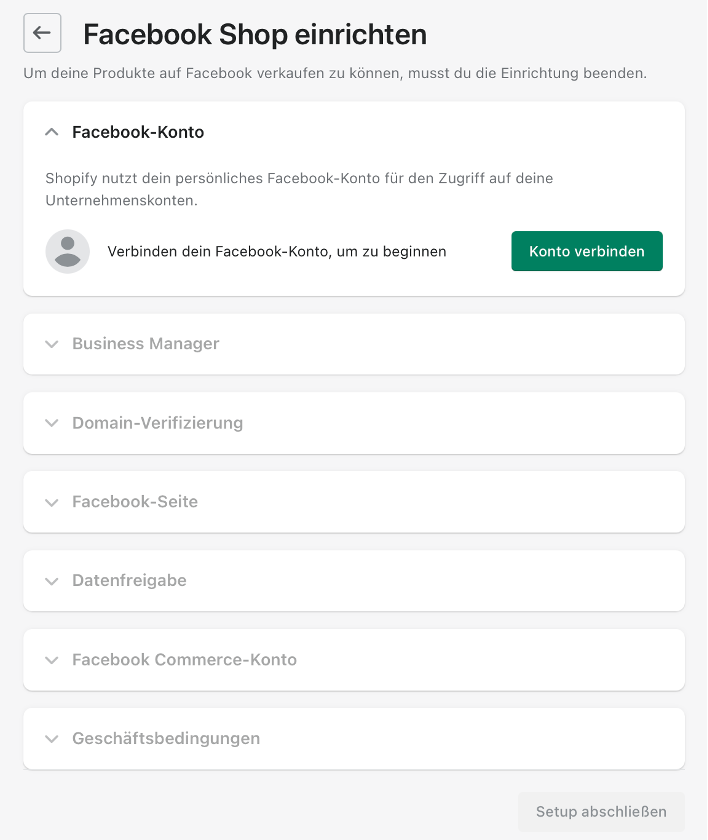The height and width of the screenshot is (840, 708).
Task: Expand the Domain-Verifizierung chevron
Action: 52,423
